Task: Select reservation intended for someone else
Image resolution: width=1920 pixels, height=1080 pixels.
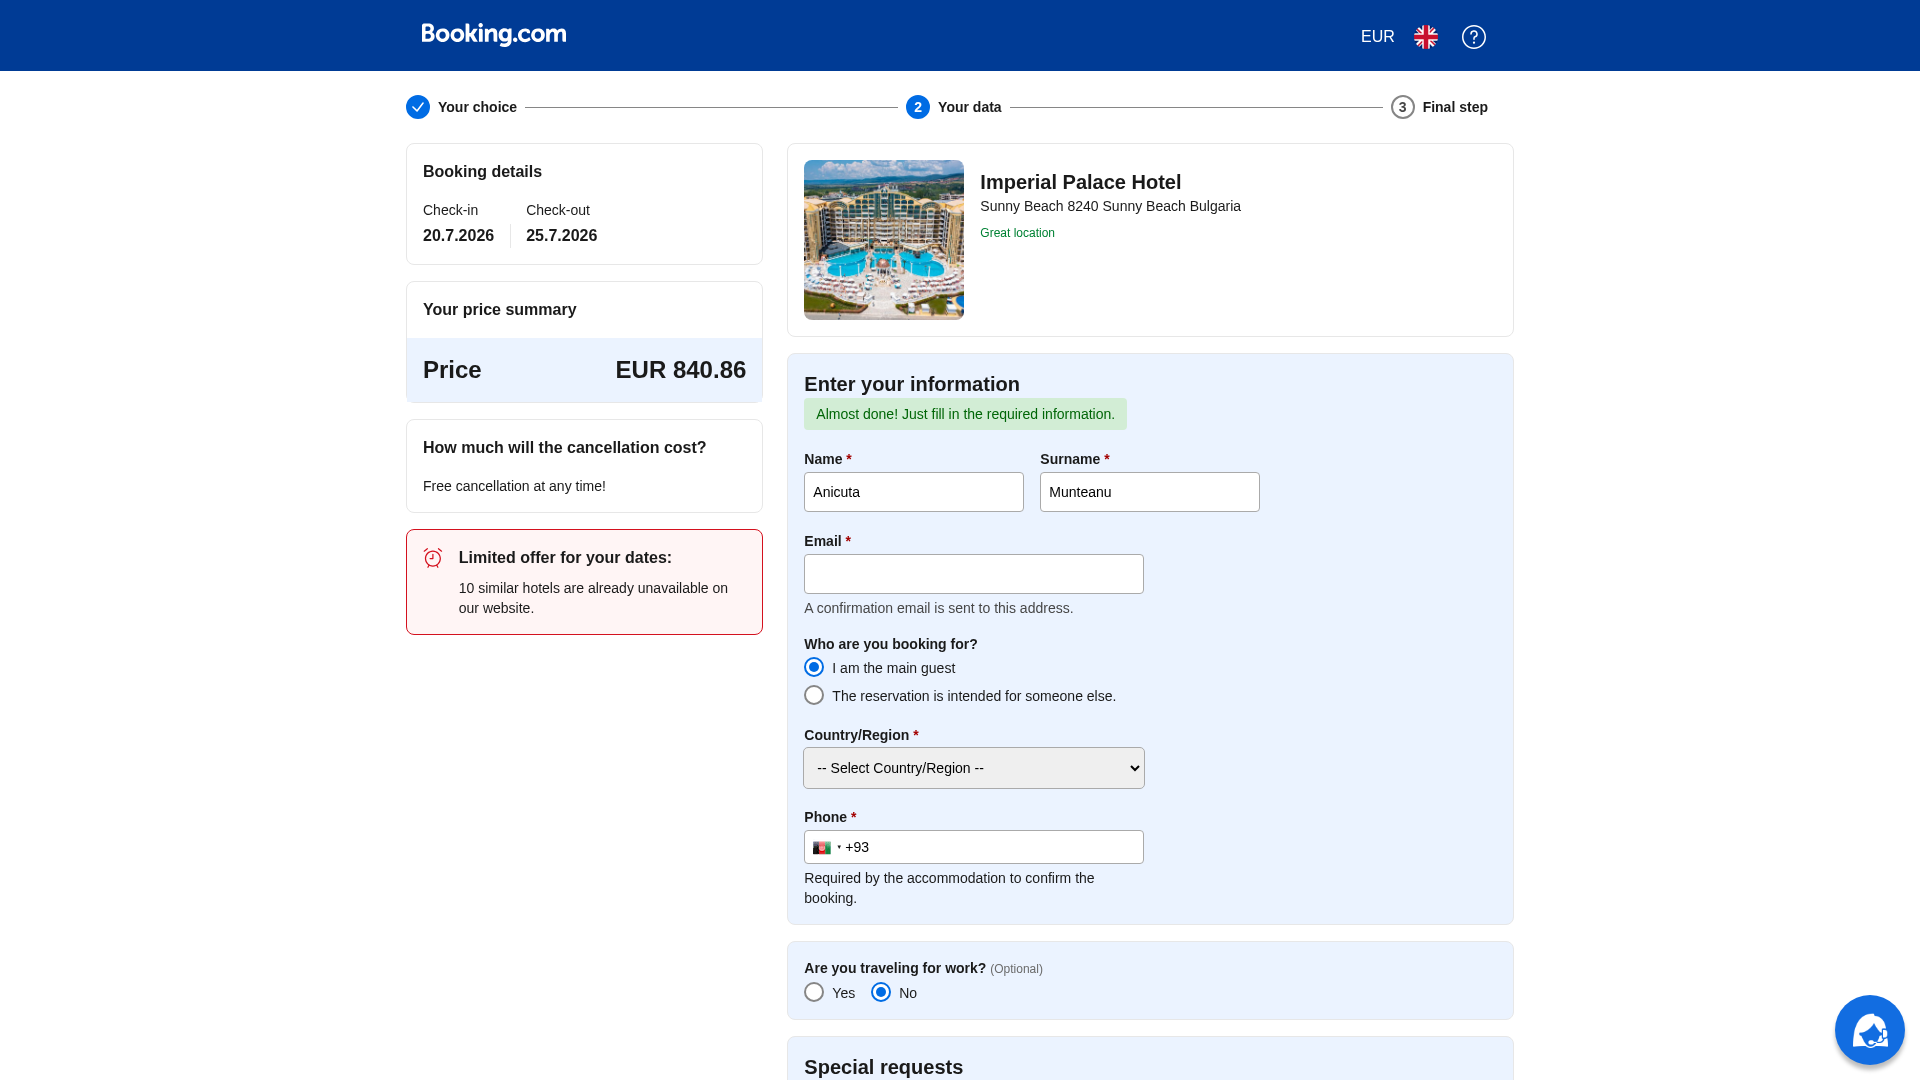Action: 814,695
